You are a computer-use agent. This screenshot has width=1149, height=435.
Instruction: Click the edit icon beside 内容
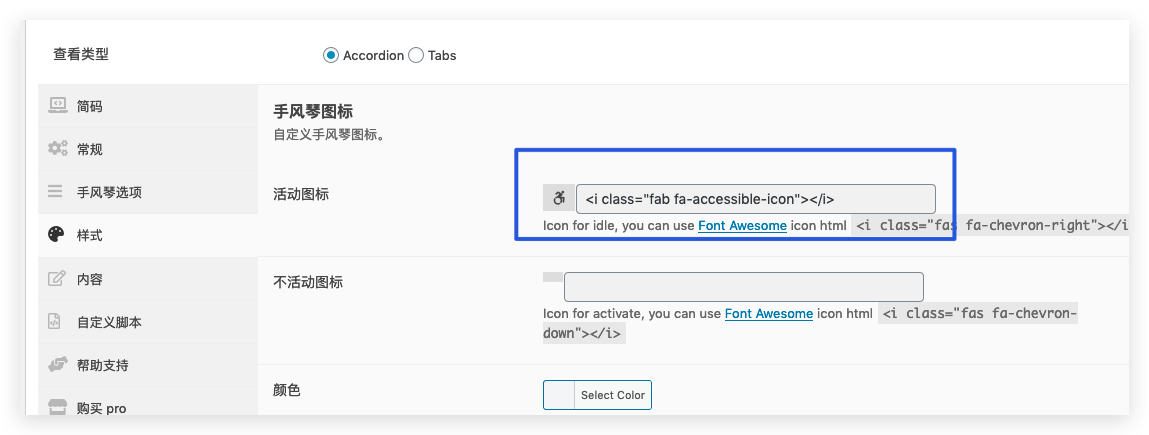click(x=57, y=278)
